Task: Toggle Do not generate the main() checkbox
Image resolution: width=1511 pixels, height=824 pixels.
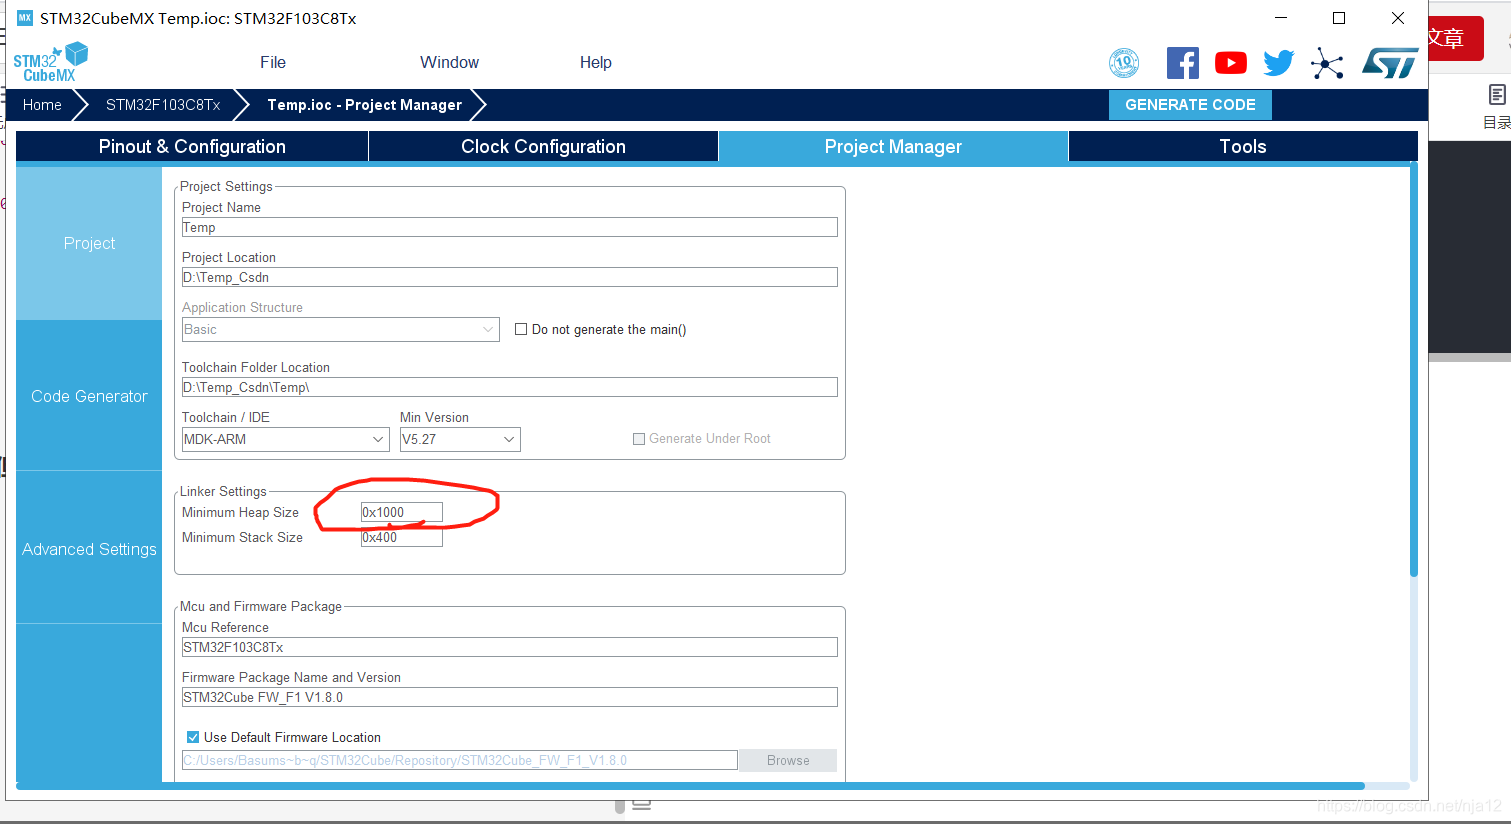Action: [521, 329]
